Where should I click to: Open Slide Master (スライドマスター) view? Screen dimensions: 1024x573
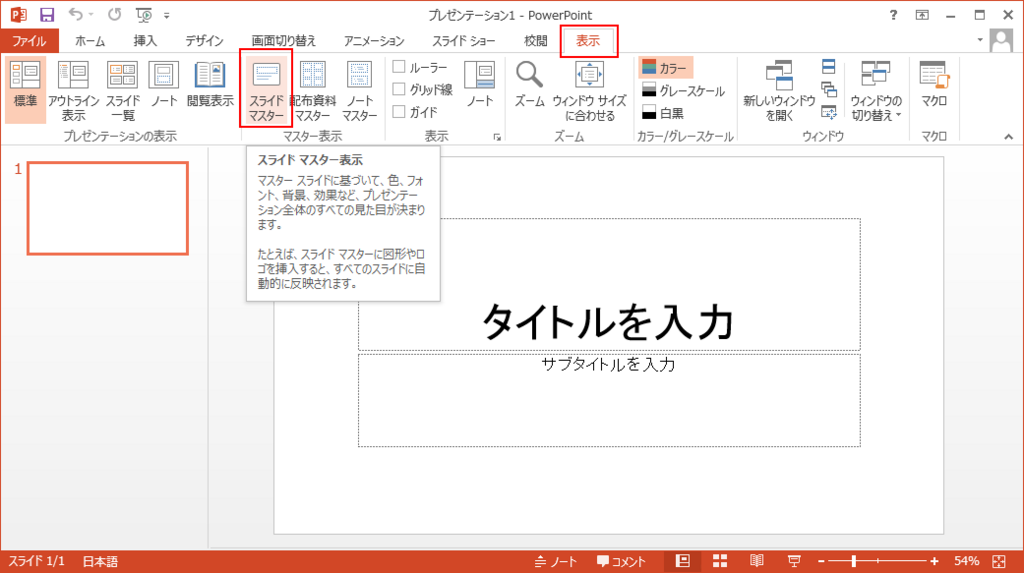tap(266, 90)
